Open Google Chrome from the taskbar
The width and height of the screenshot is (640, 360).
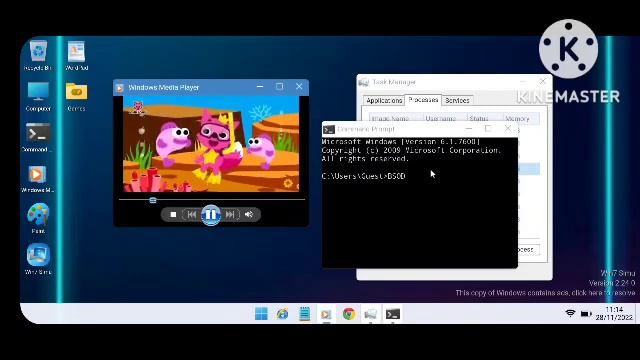(x=348, y=314)
